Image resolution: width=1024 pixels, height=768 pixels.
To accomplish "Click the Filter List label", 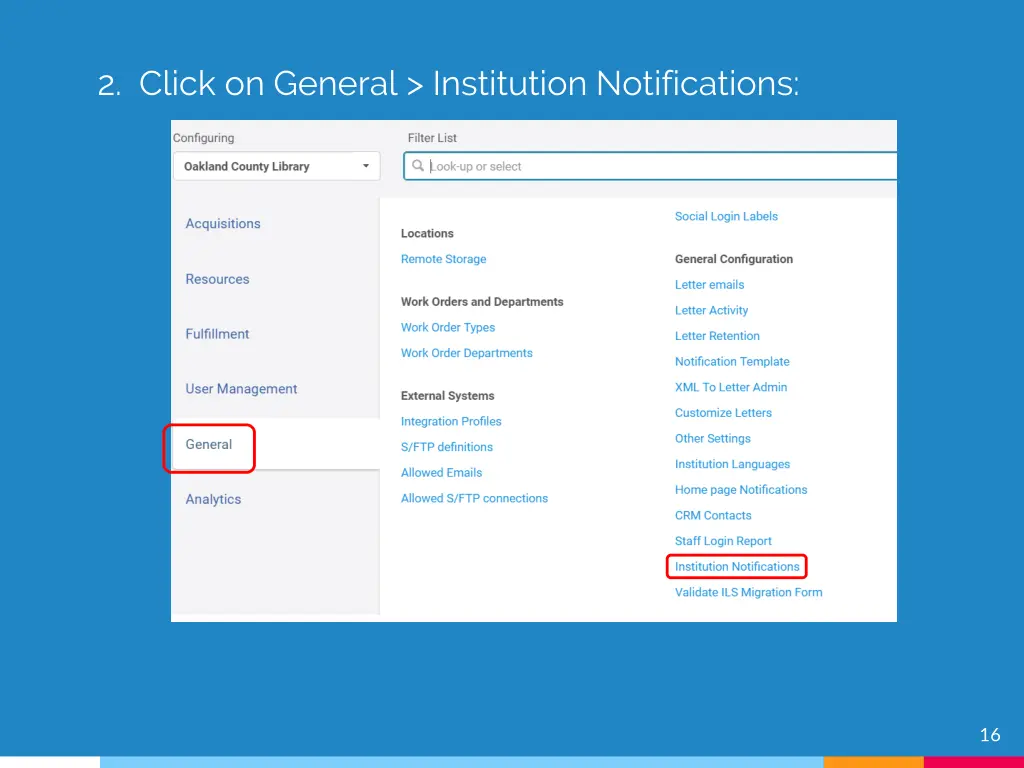I will pyautogui.click(x=432, y=138).
